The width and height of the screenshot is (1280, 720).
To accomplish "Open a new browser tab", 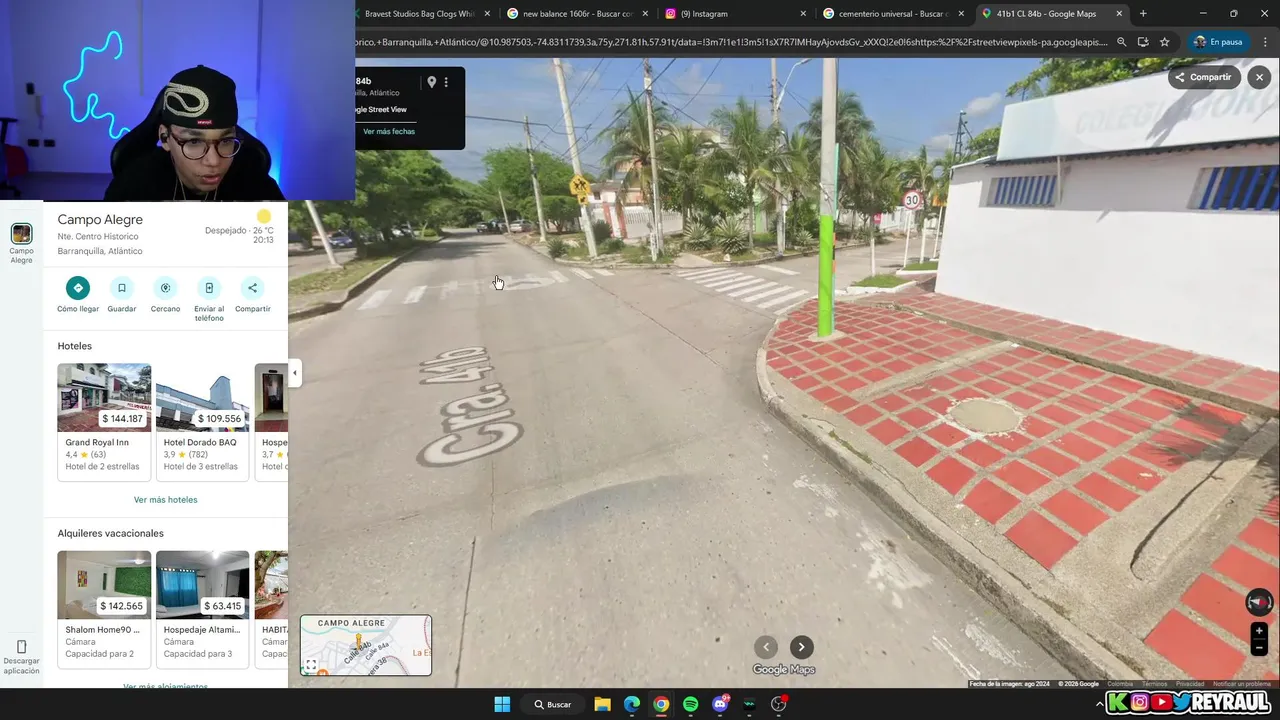I will (1143, 14).
